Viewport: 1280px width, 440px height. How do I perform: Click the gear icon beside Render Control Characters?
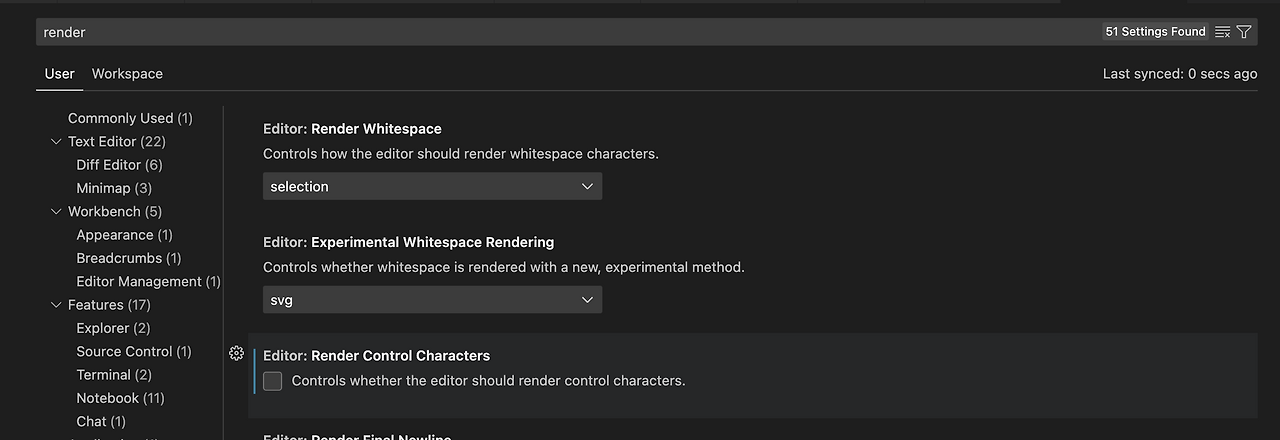point(237,353)
